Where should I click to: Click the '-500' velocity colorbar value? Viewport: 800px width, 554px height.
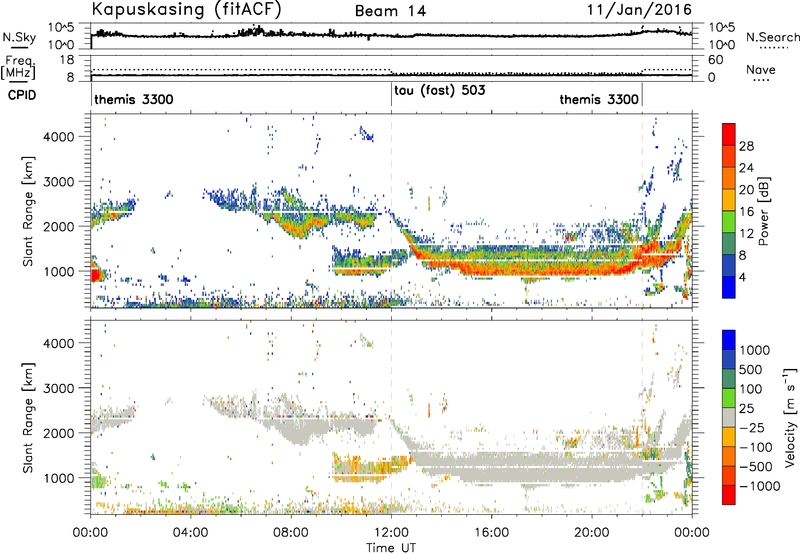point(756,467)
